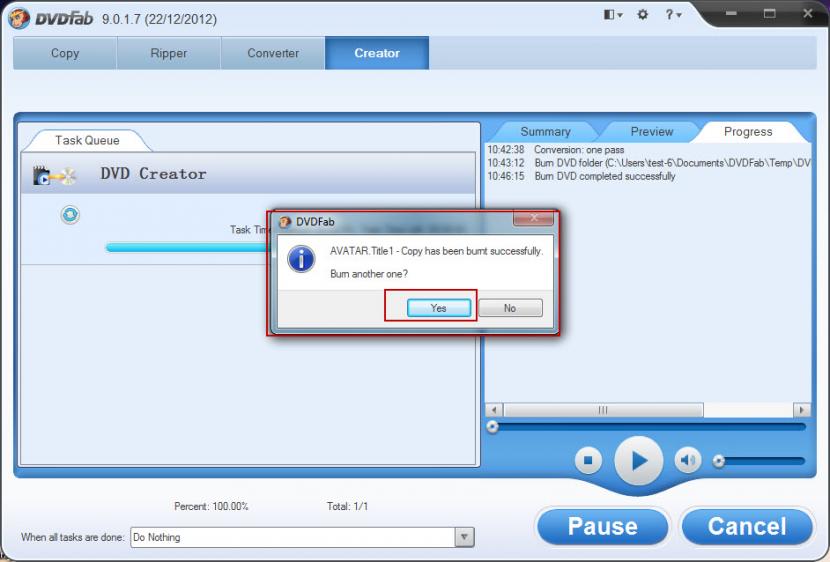Select the Creator tab

click(377, 53)
